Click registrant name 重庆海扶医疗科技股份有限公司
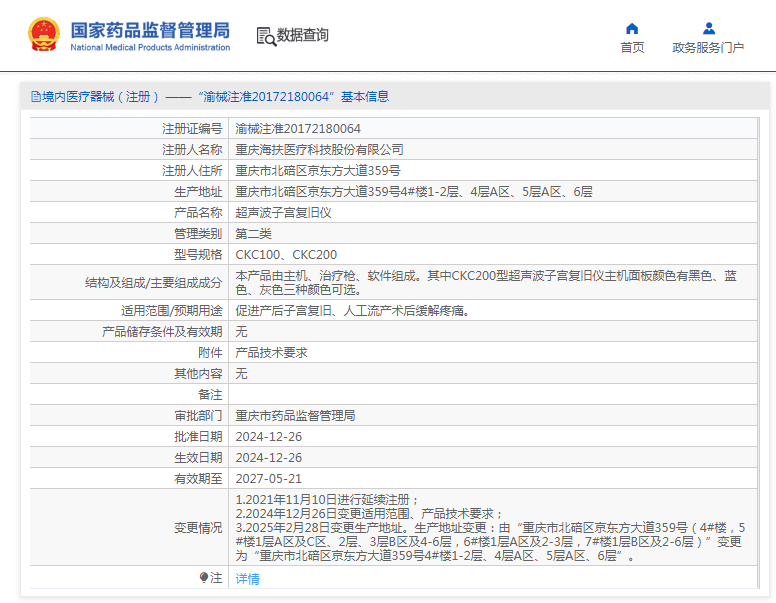Viewport: 776px width, 603px height. point(319,150)
